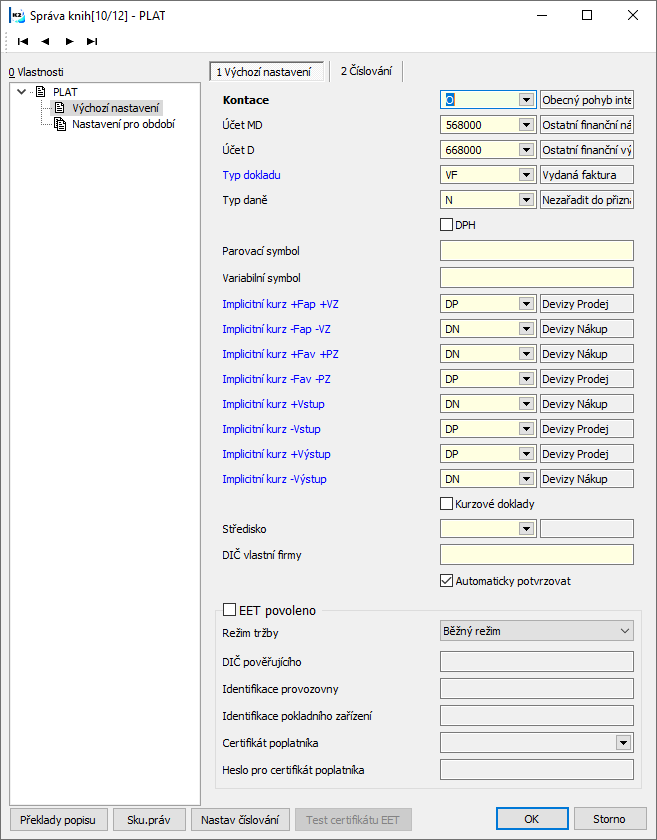Viewport: 657px width, 840px height.
Task: Expand Implicitní kurz +Fav +PZ dropdown
Action: (526, 354)
